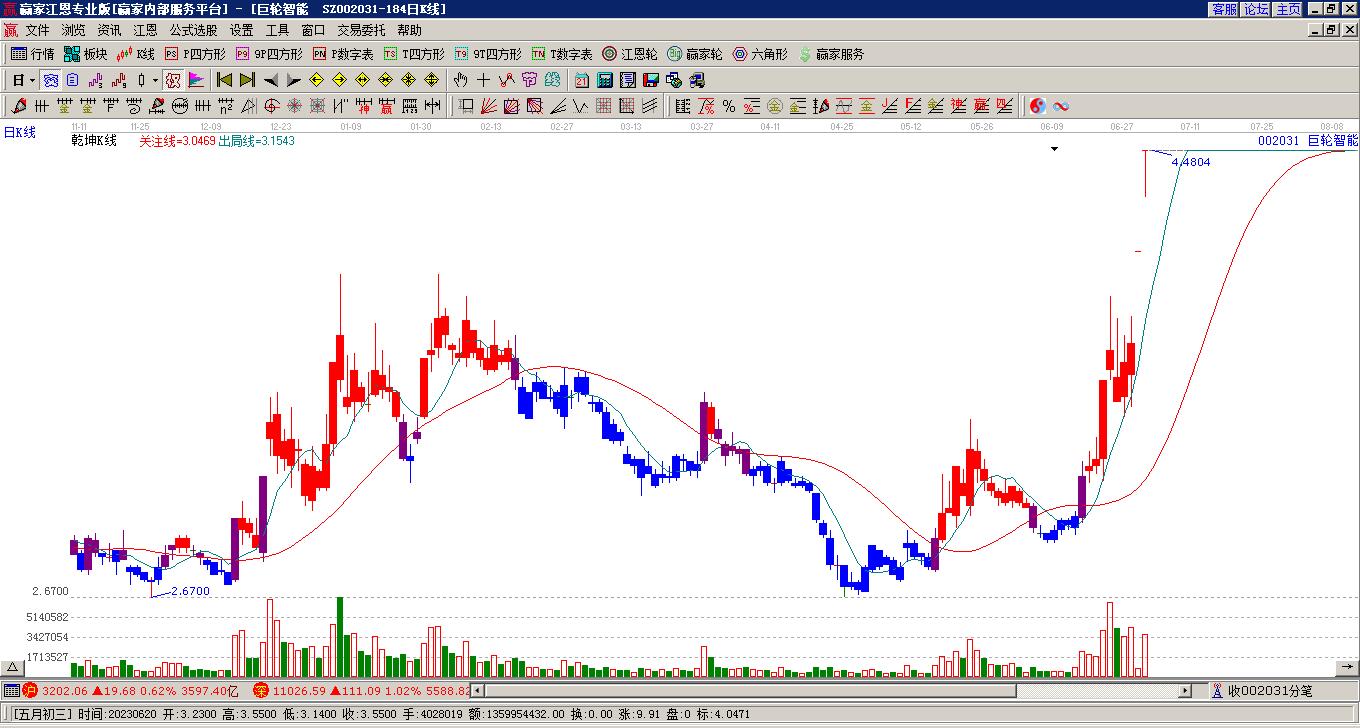Step forward with black right arrow
The width and height of the screenshot is (1360, 728).
[293, 80]
